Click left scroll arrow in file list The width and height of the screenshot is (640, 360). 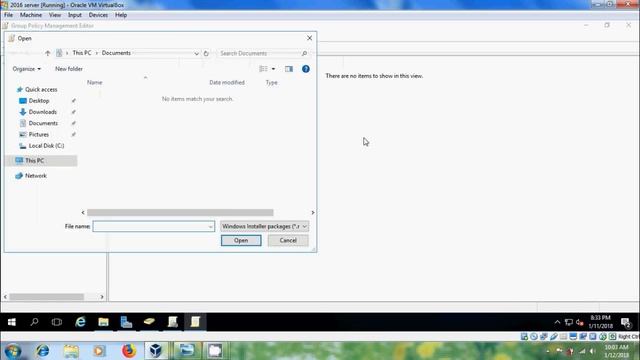point(83,213)
